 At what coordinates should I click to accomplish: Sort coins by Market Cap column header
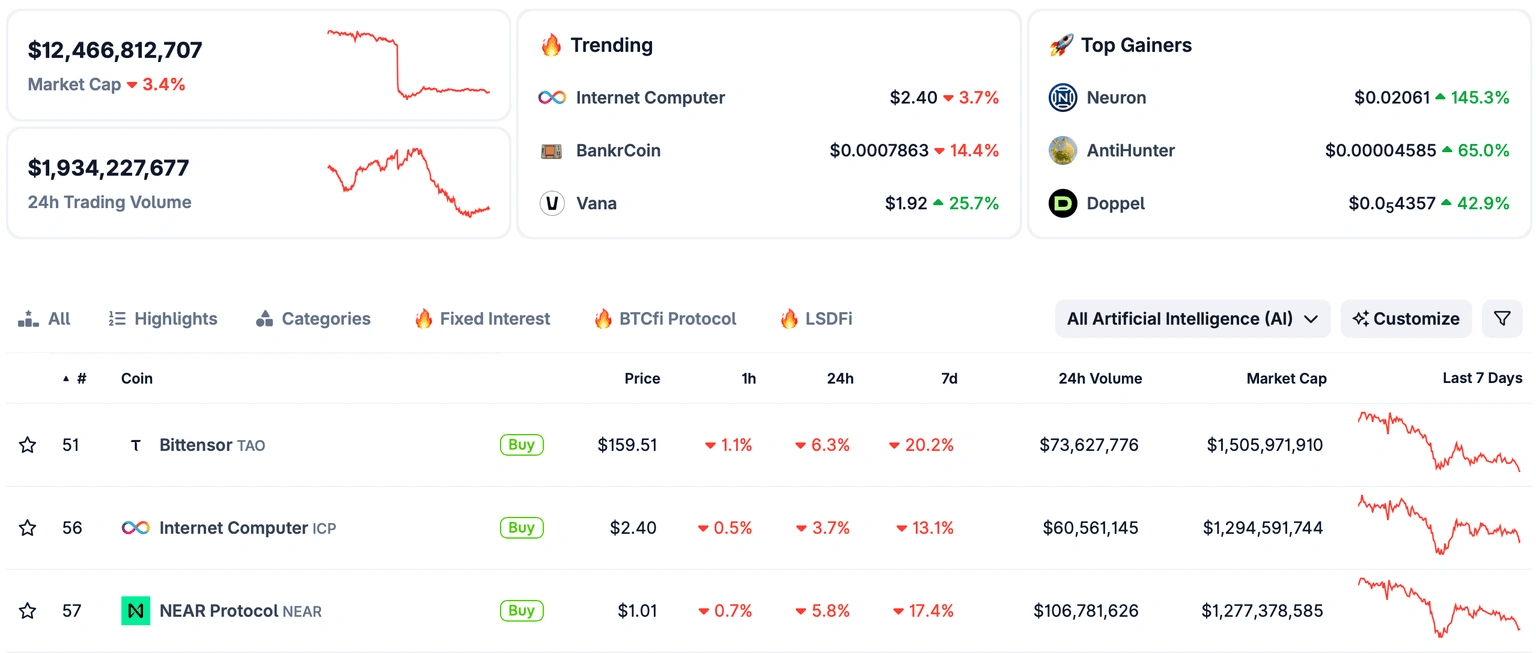pyautogui.click(x=1286, y=379)
